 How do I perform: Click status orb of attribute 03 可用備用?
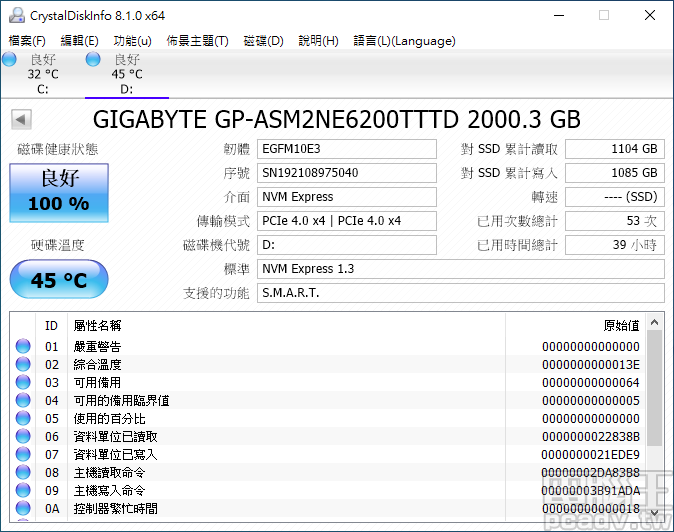23,382
